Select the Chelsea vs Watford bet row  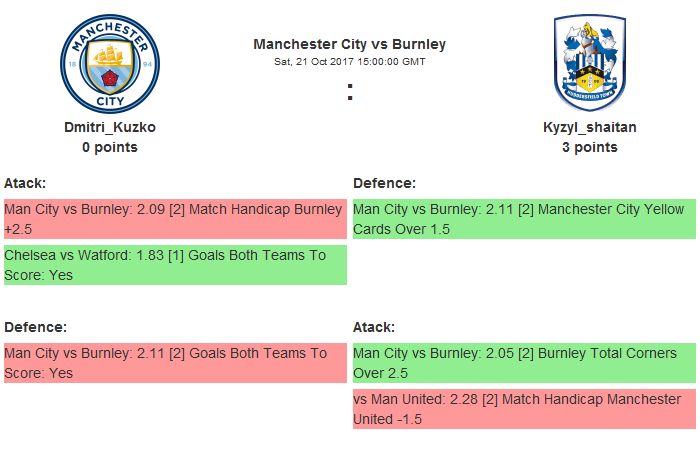point(175,265)
